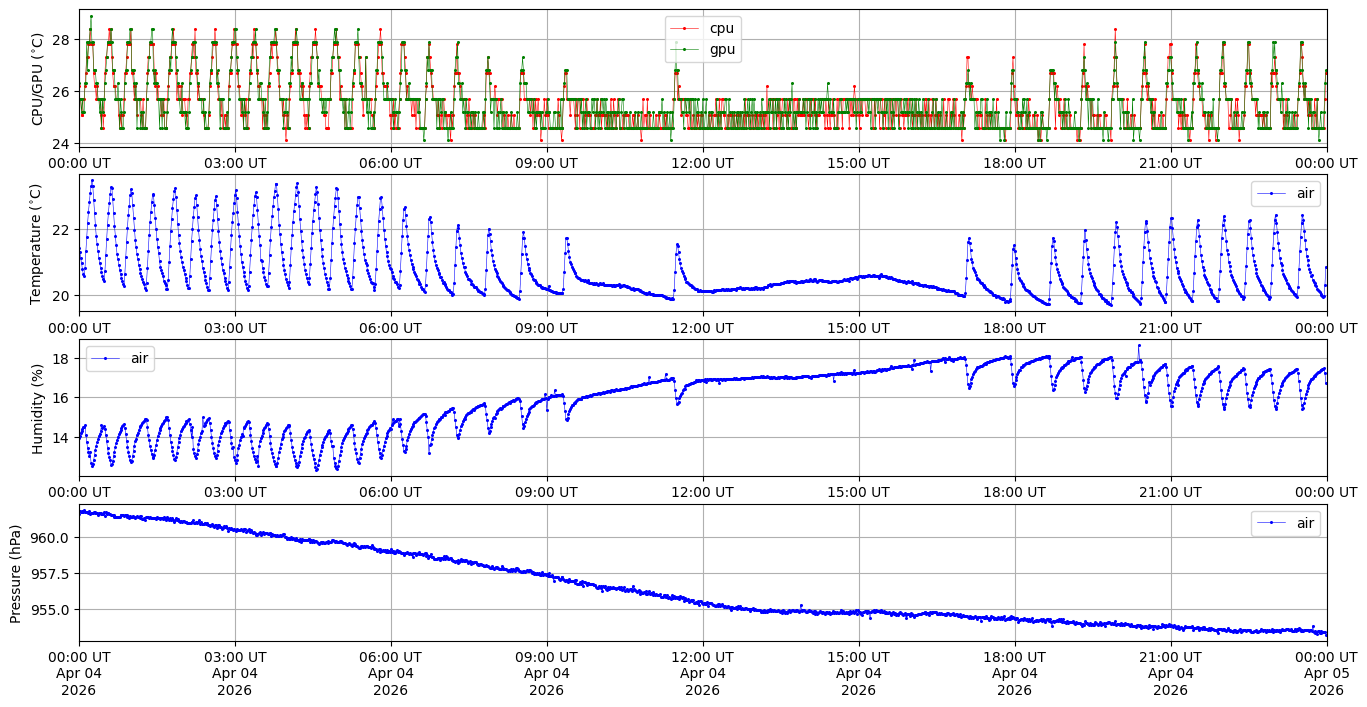Click the 18 tick on Humidity axis
Viewport: 1367px width, 707px height.
click(60, 358)
